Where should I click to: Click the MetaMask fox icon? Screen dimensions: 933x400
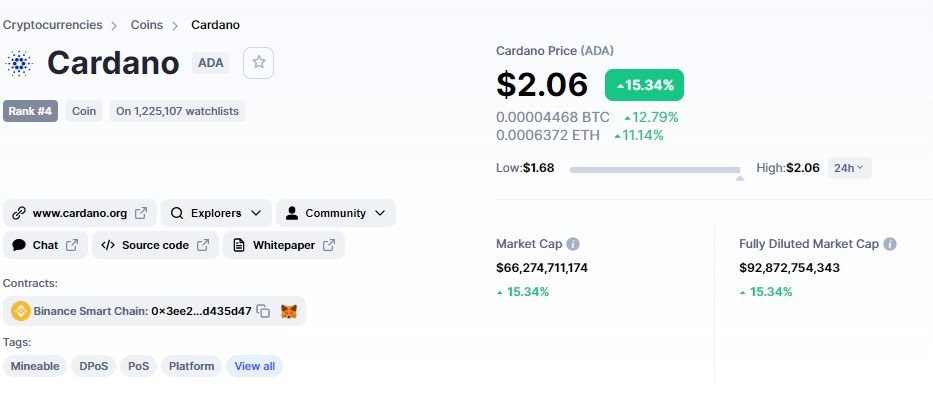pos(288,311)
